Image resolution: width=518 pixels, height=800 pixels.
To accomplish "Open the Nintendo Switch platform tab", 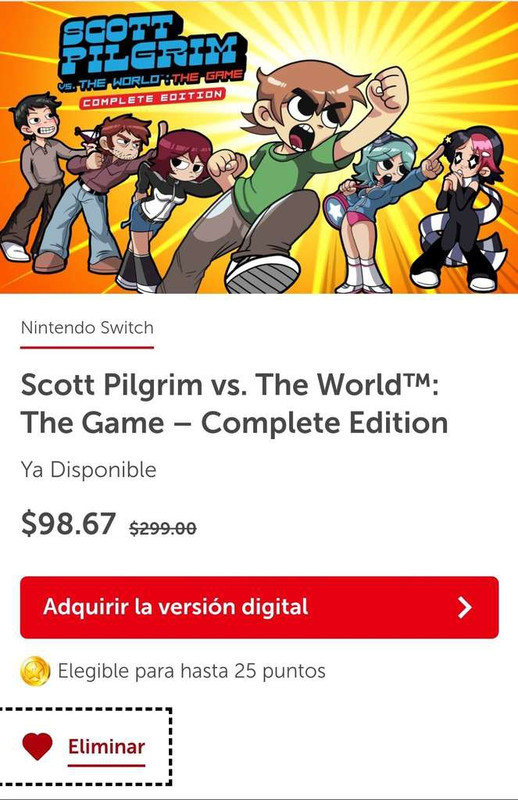I will point(87,328).
